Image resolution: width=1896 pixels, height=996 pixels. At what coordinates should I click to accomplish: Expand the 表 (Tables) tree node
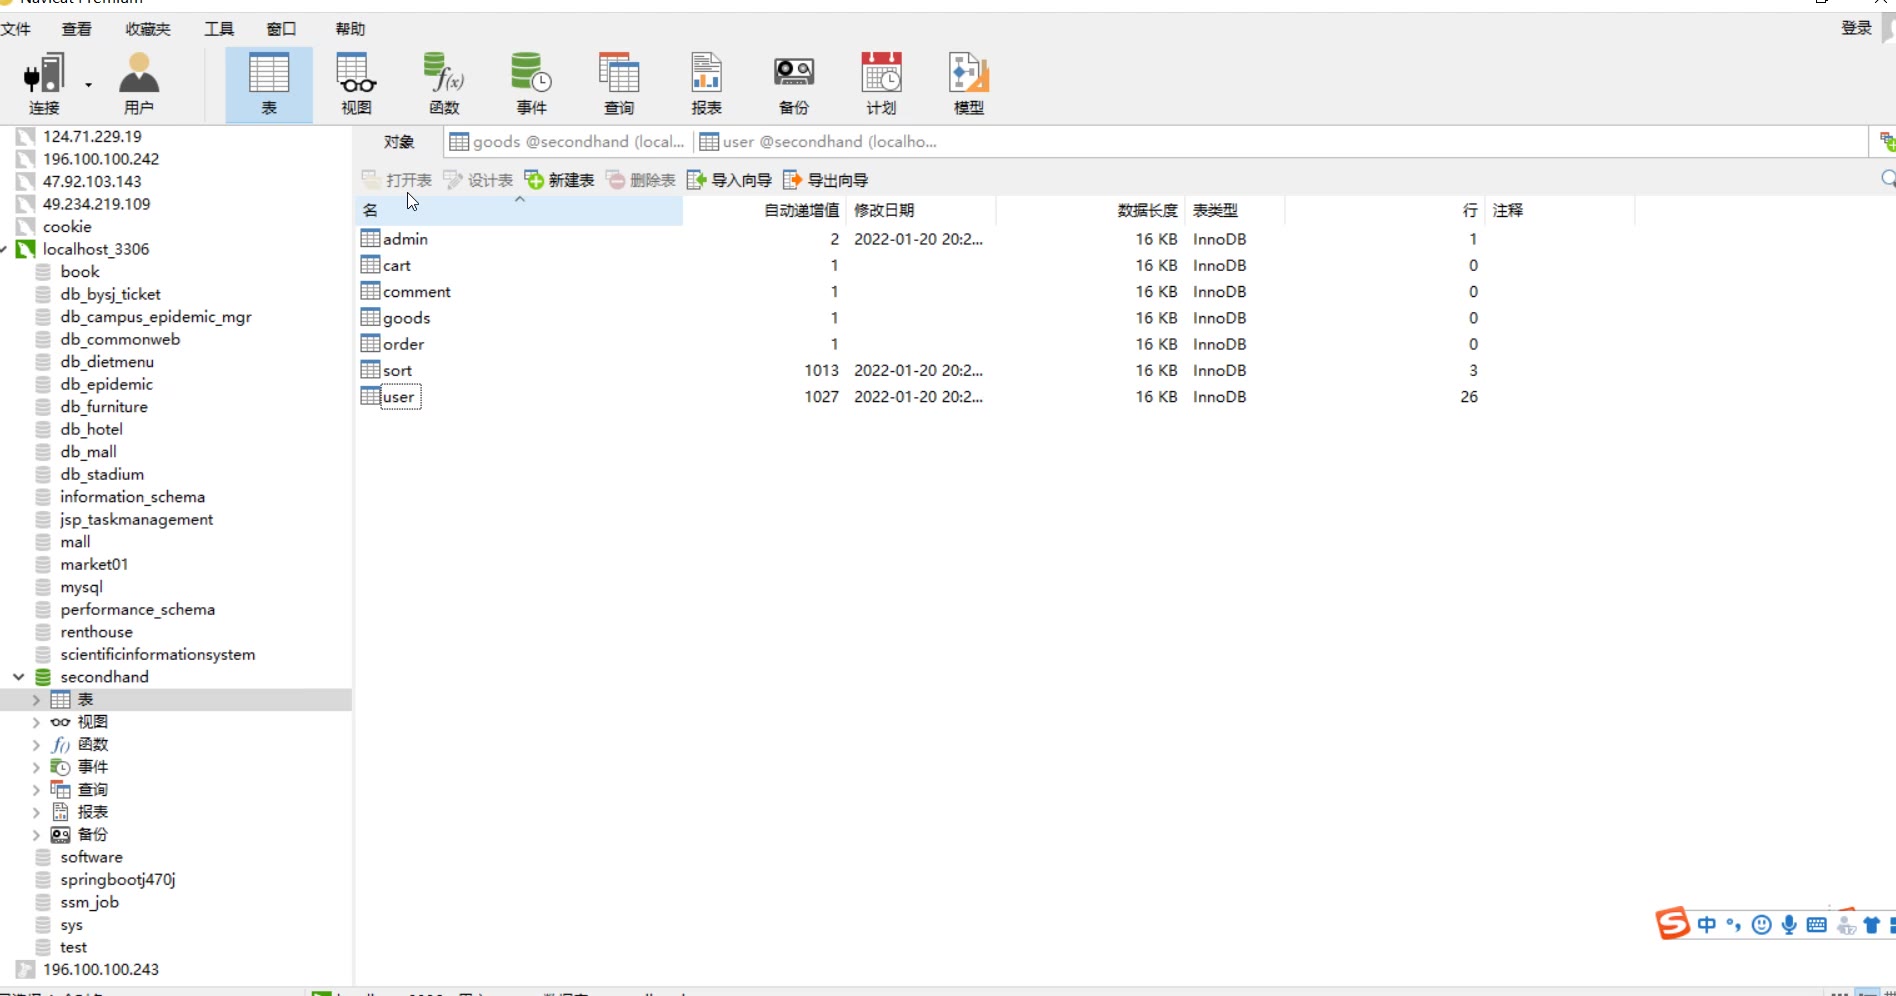[x=36, y=700]
